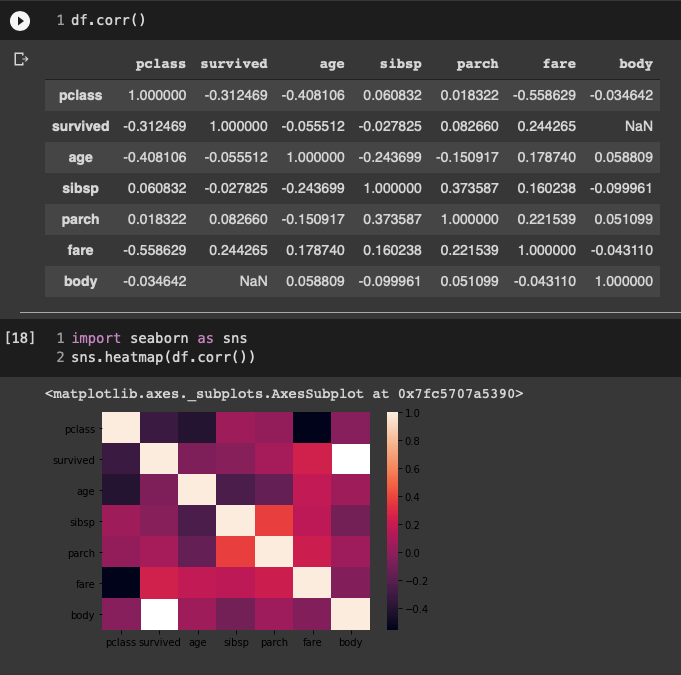Select the 'pclass' column header in table
The width and height of the screenshot is (681, 675).
tap(160, 64)
